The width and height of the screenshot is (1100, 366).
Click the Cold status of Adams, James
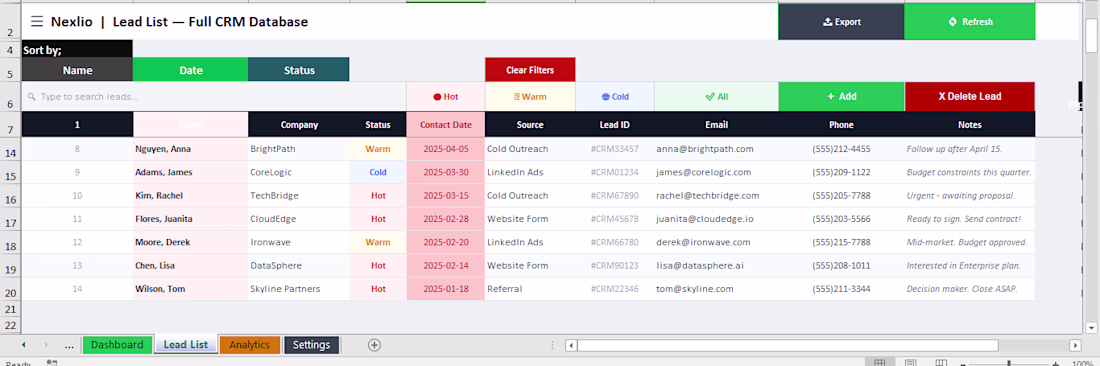click(377, 172)
